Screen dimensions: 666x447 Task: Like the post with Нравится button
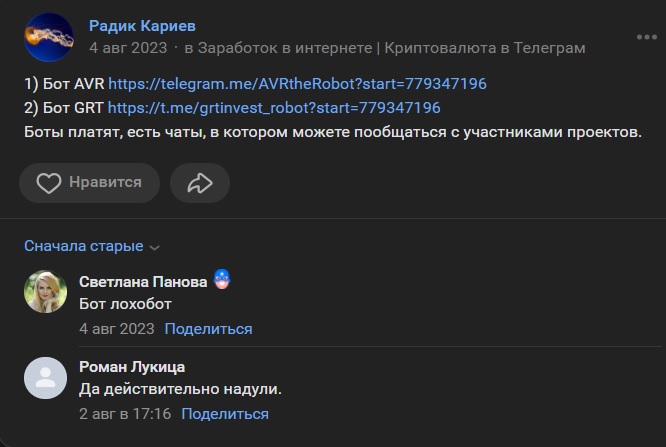pyautogui.click(x=89, y=183)
